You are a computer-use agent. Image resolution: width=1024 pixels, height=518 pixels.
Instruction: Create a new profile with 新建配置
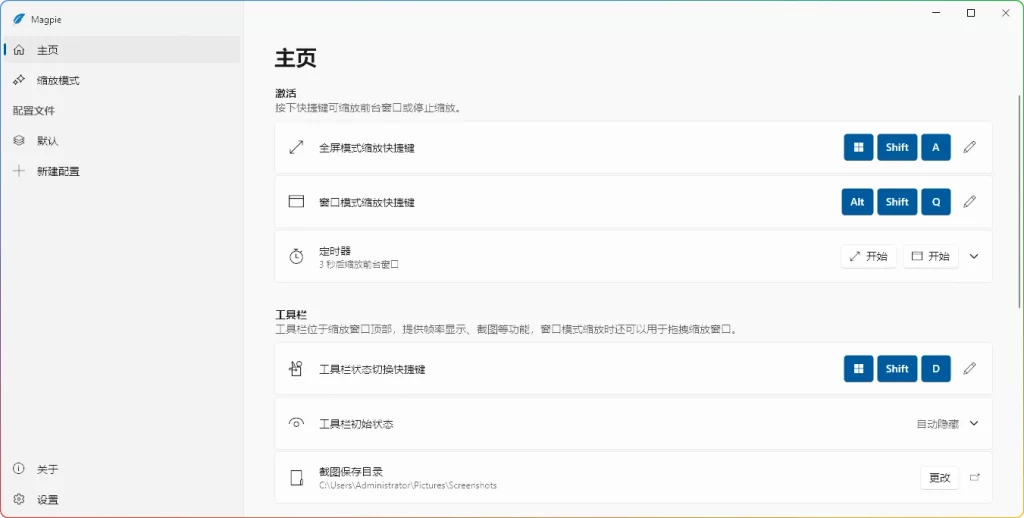click(122, 171)
